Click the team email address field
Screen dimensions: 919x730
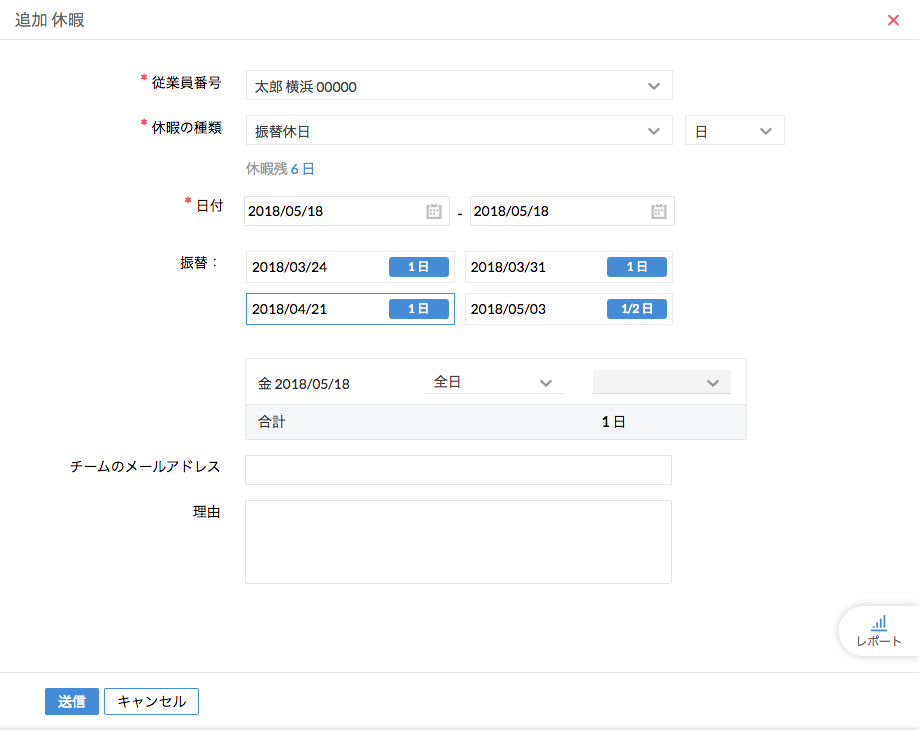pyautogui.click(x=458, y=470)
